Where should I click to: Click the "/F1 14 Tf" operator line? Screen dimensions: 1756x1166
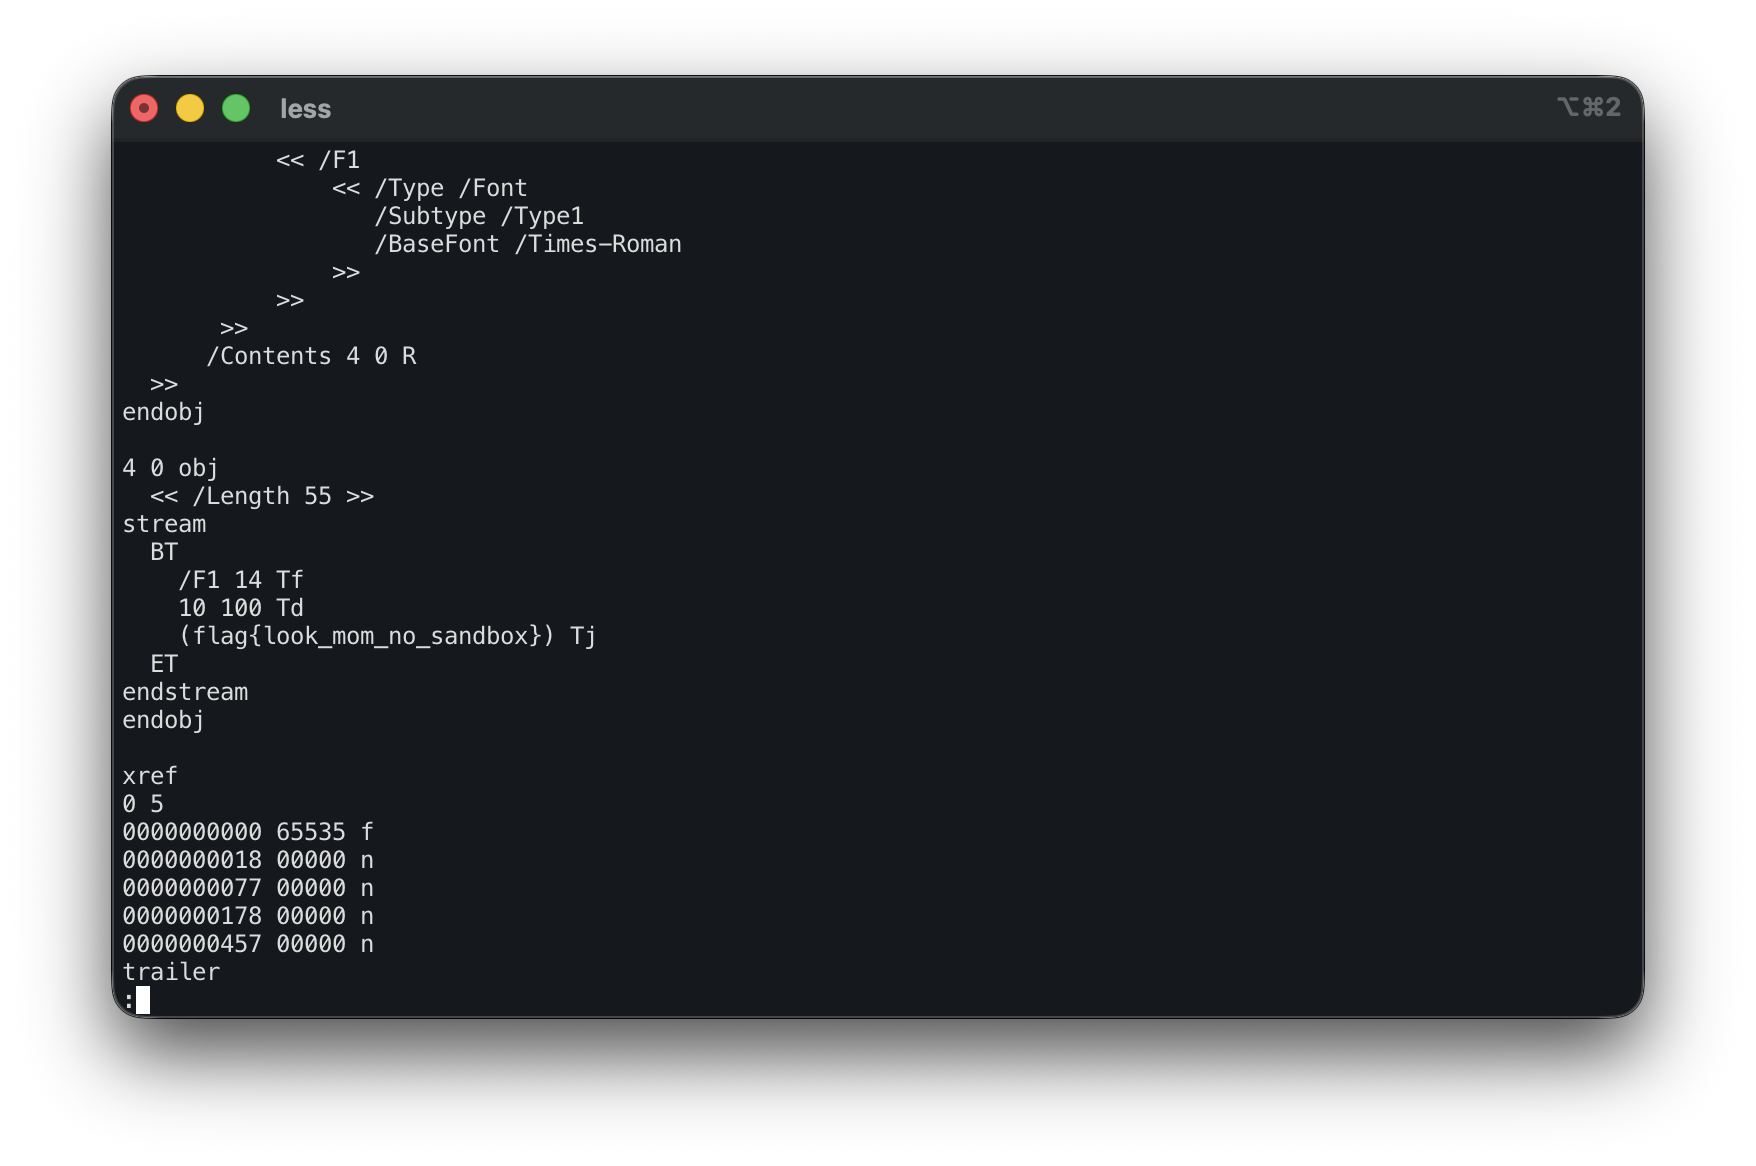pos(240,580)
